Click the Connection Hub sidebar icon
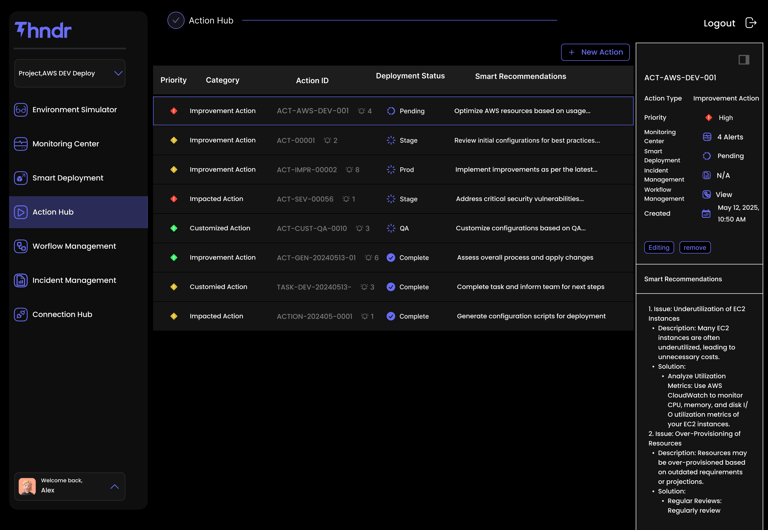768x530 pixels. [x=21, y=314]
